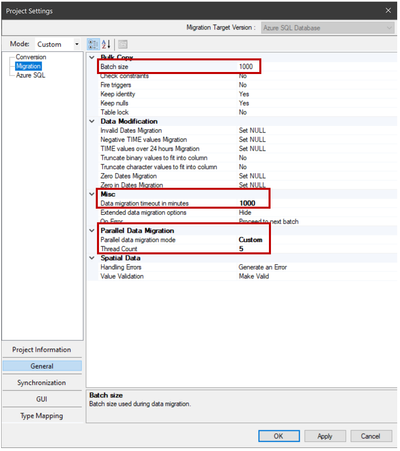The image size is (400, 451).
Task: Click Truncate binary values to fit into column
Action: pos(154,158)
